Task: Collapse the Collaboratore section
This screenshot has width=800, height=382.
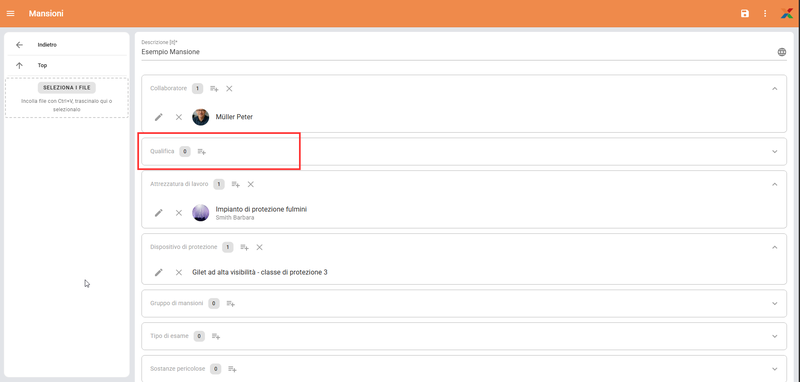Action: (x=774, y=89)
